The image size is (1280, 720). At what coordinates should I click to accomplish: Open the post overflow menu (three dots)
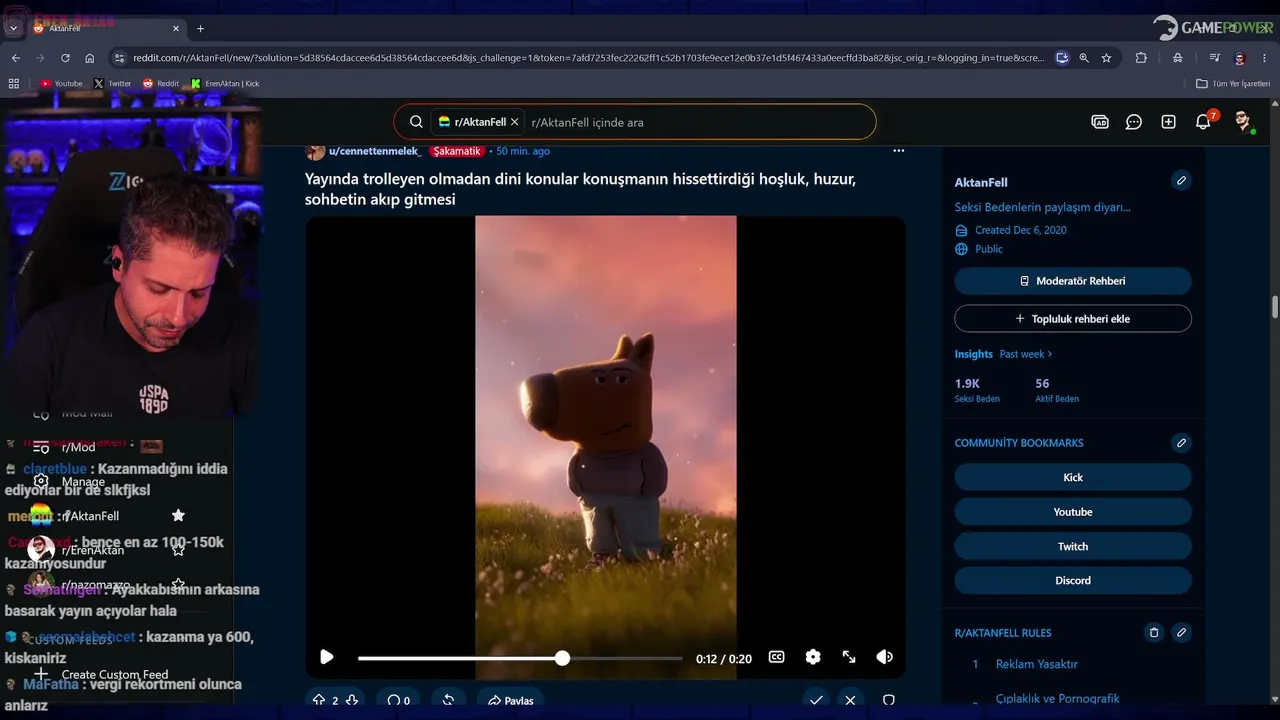pos(898,151)
